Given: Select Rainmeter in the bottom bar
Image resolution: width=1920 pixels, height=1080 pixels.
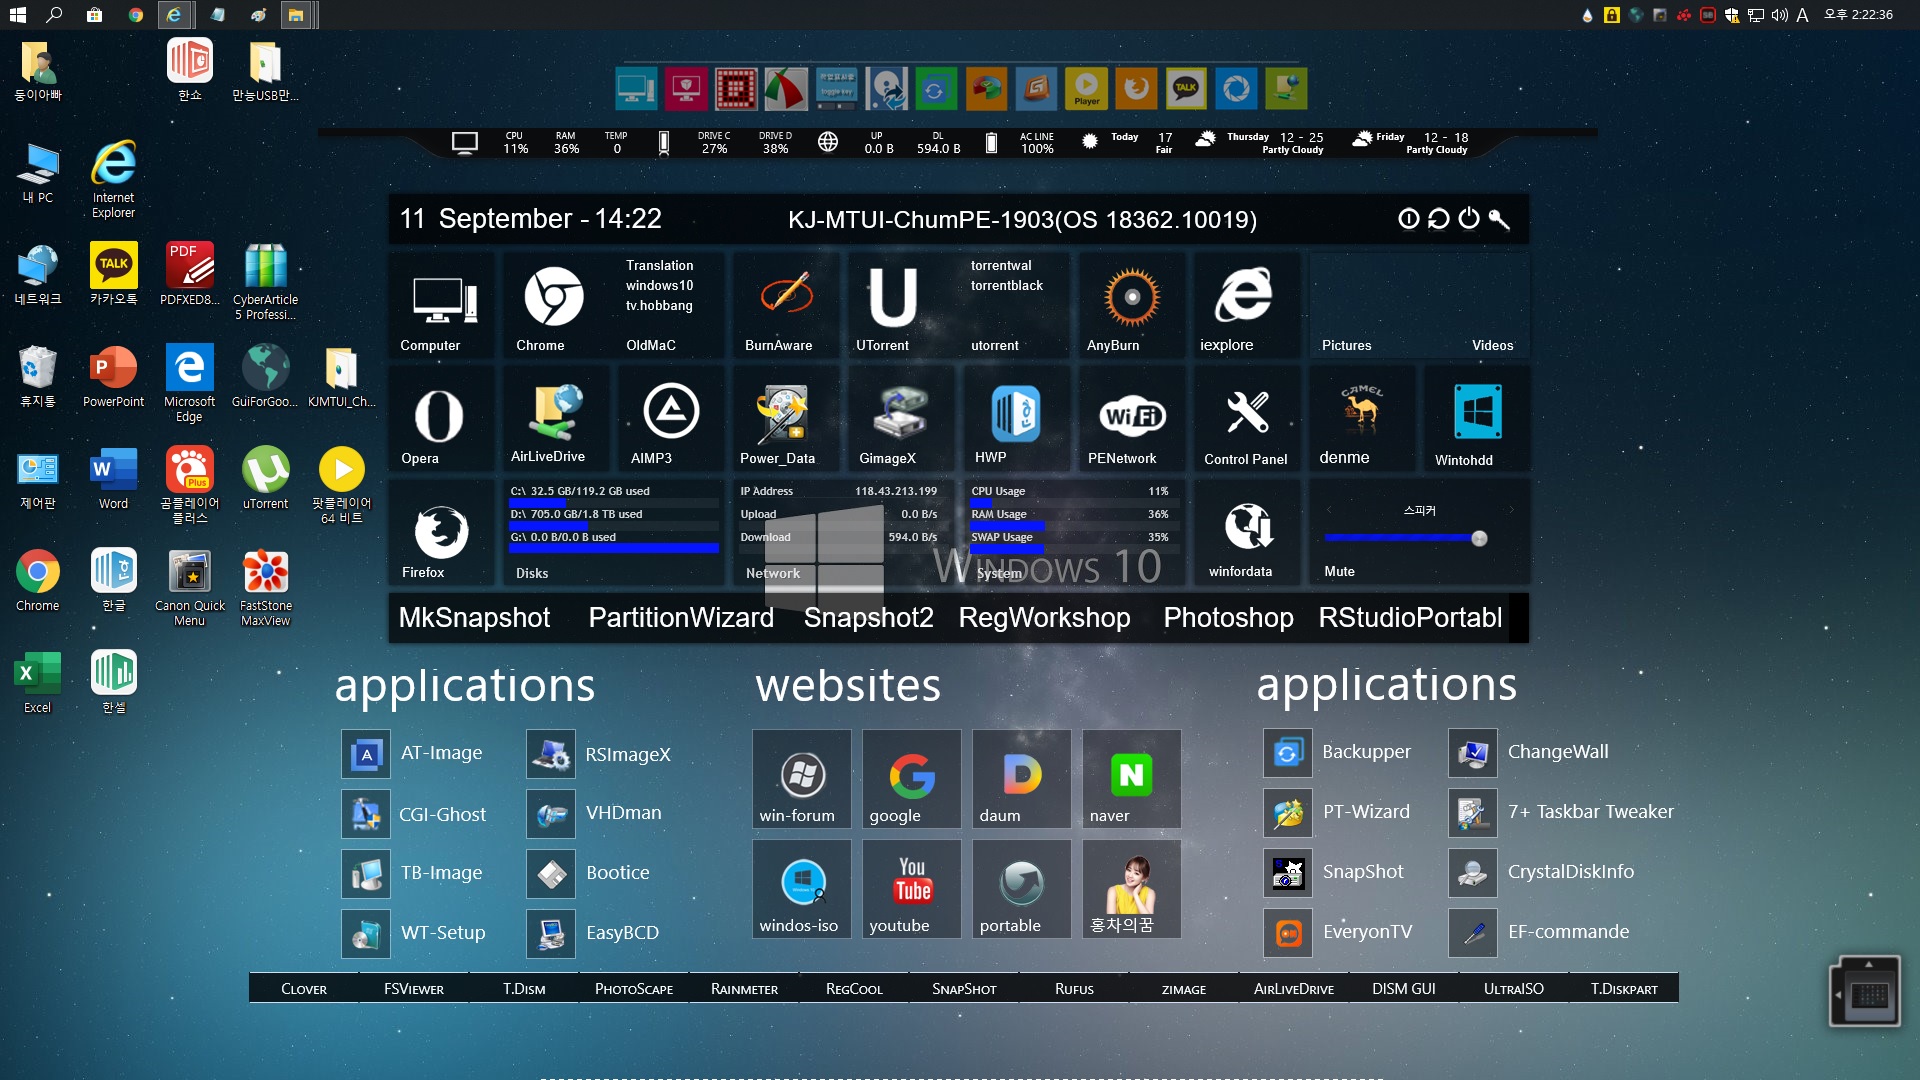Looking at the screenshot, I should coord(744,989).
